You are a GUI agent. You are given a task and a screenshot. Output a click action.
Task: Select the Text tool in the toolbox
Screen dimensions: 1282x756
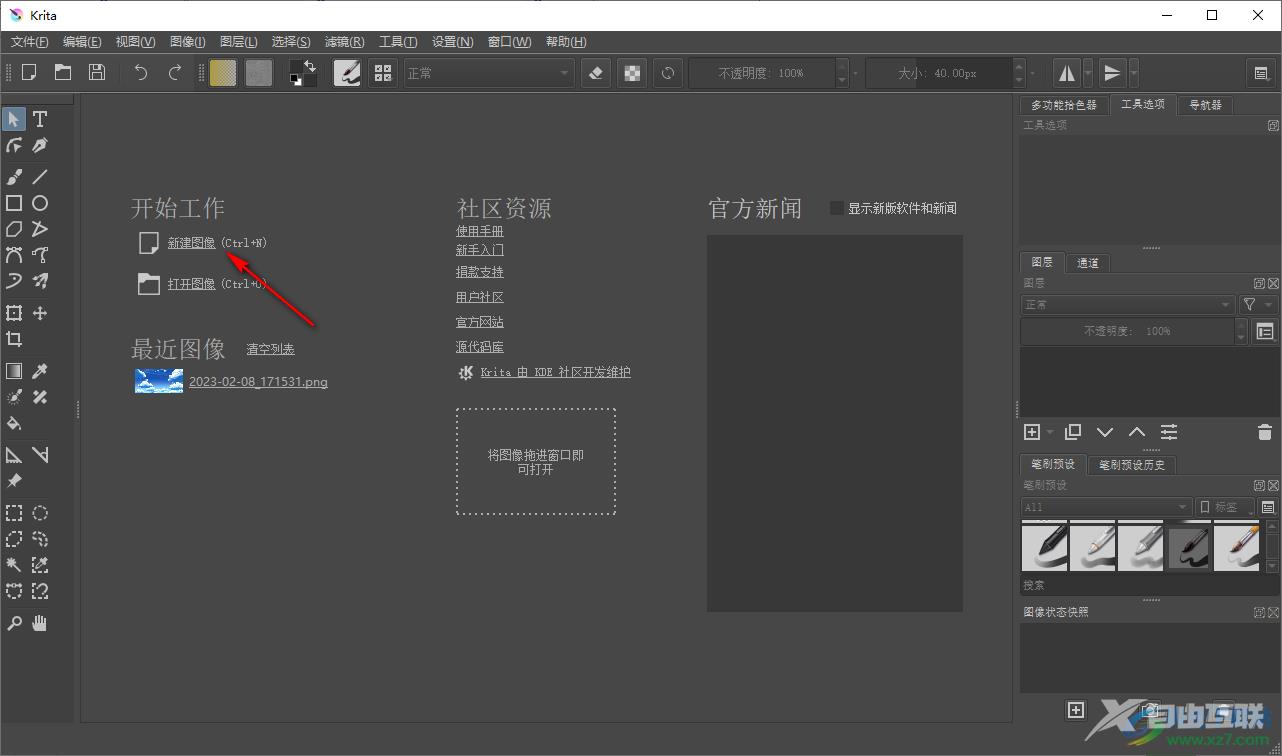40,119
